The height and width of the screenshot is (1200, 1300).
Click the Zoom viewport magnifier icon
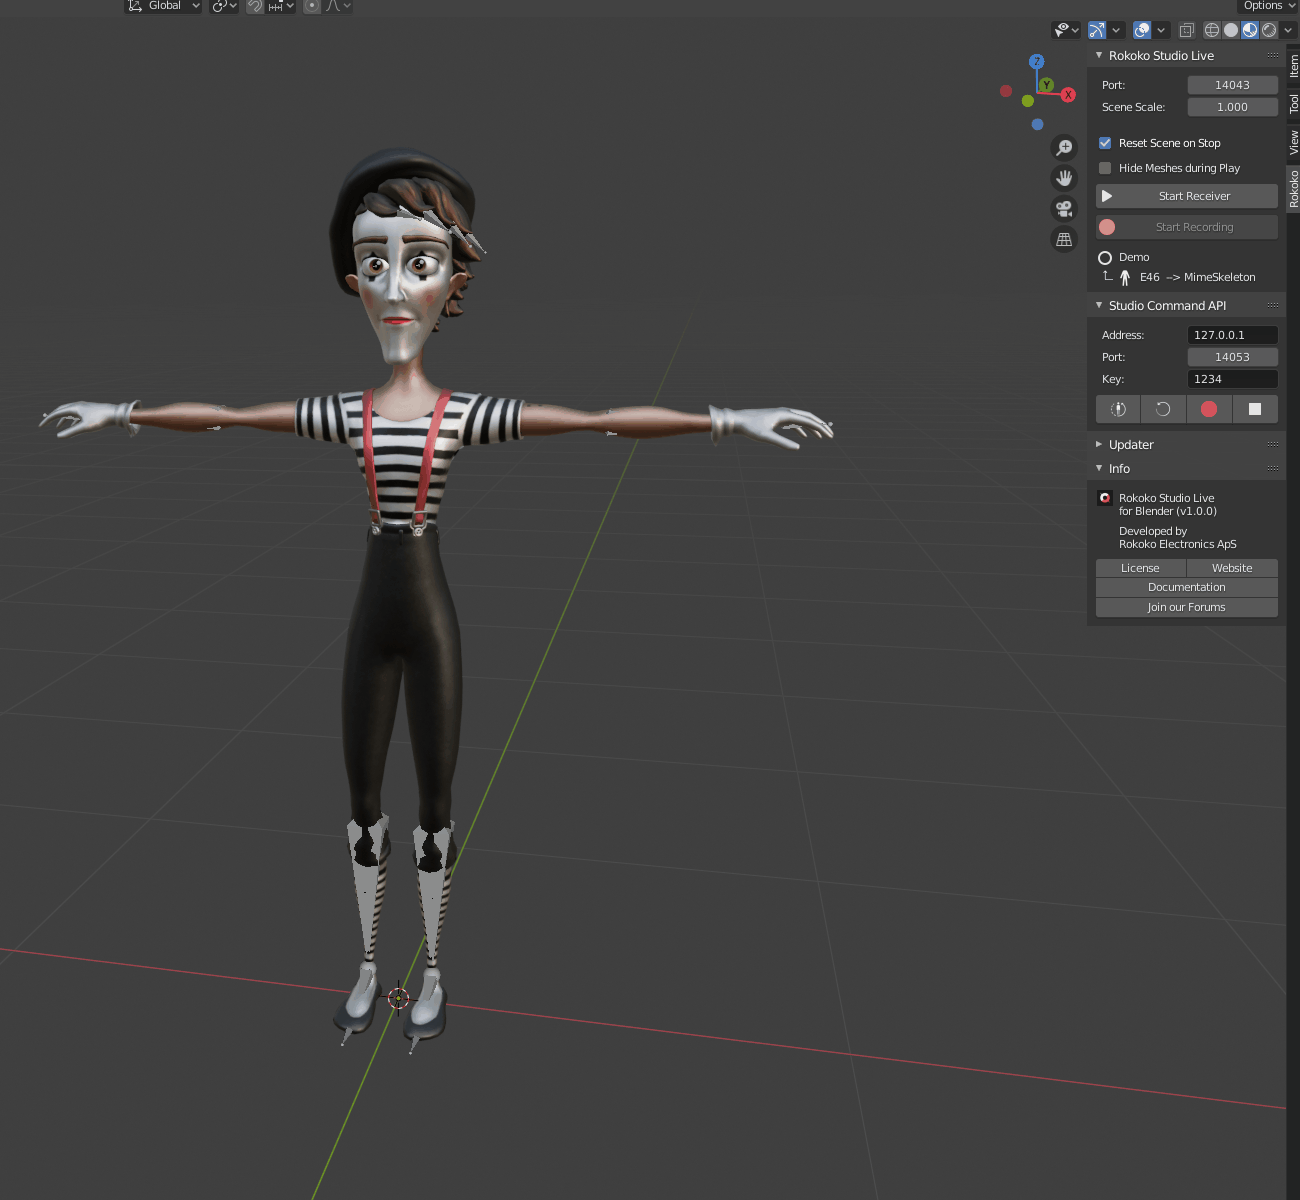tap(1064, 148)
